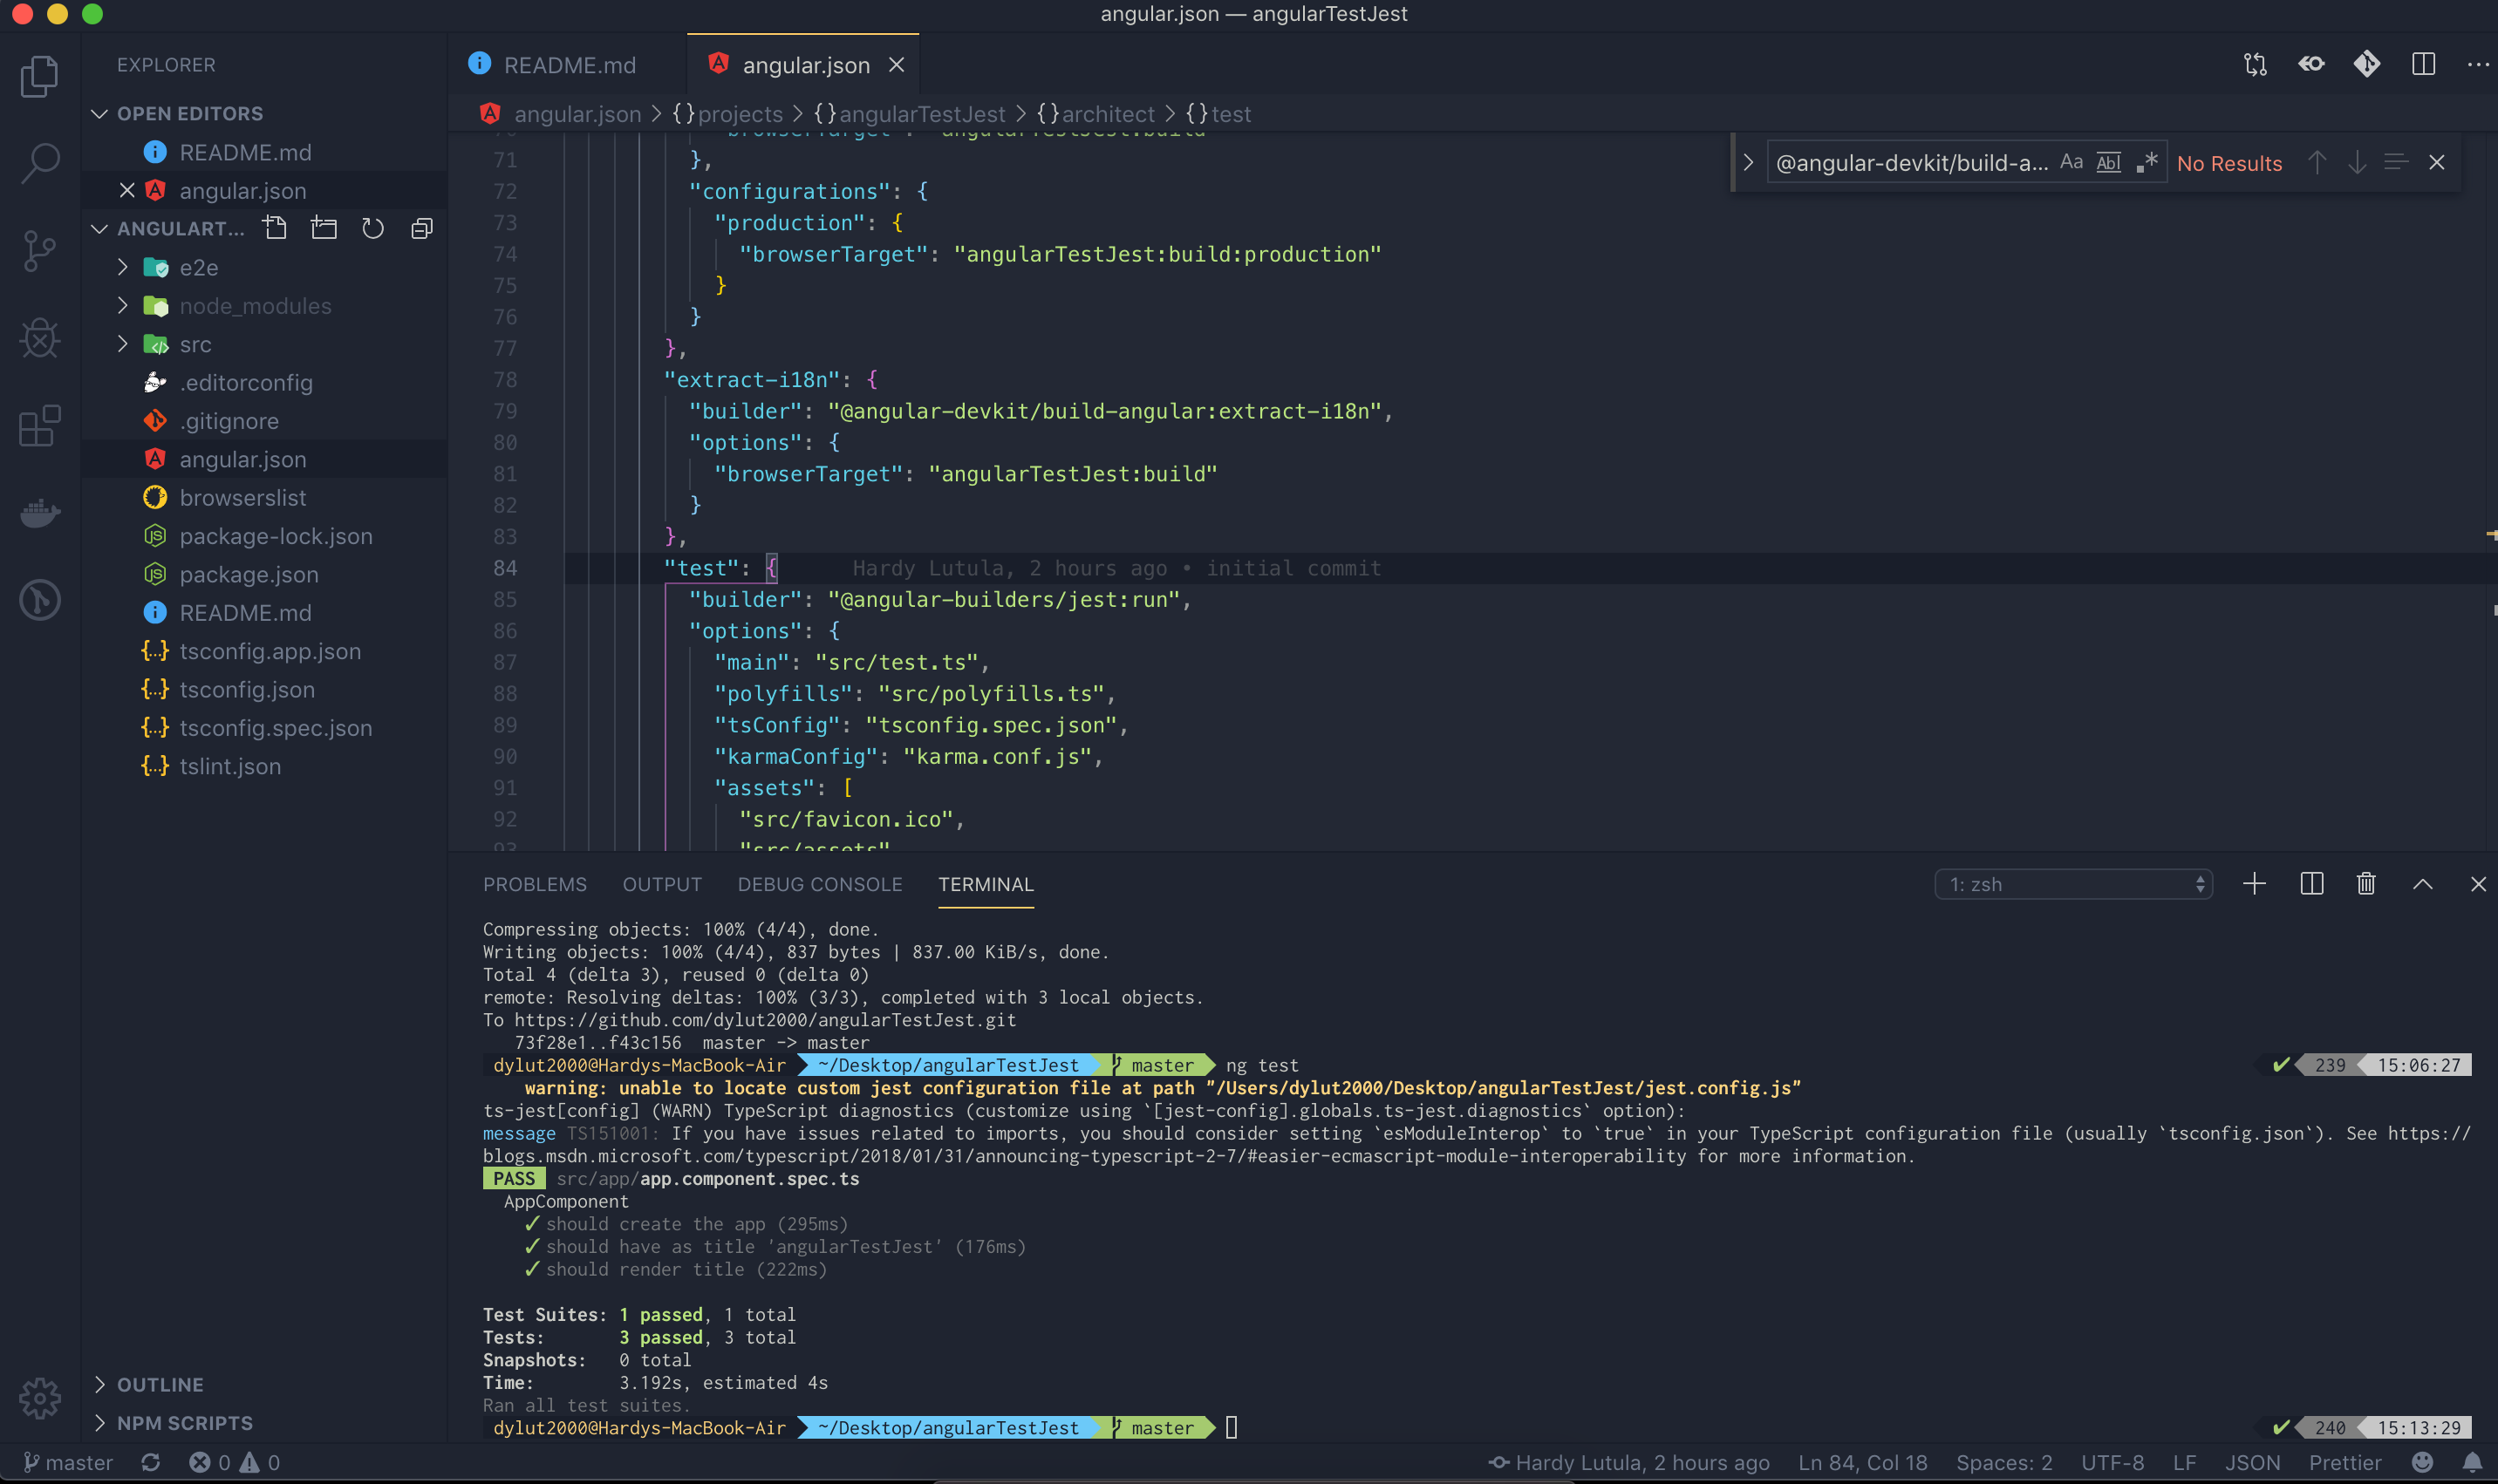The height and width of the screenshot is (1484, 2498).
Task: Kill the terminal with the trash icon
Action: (x=2366, y=884)
